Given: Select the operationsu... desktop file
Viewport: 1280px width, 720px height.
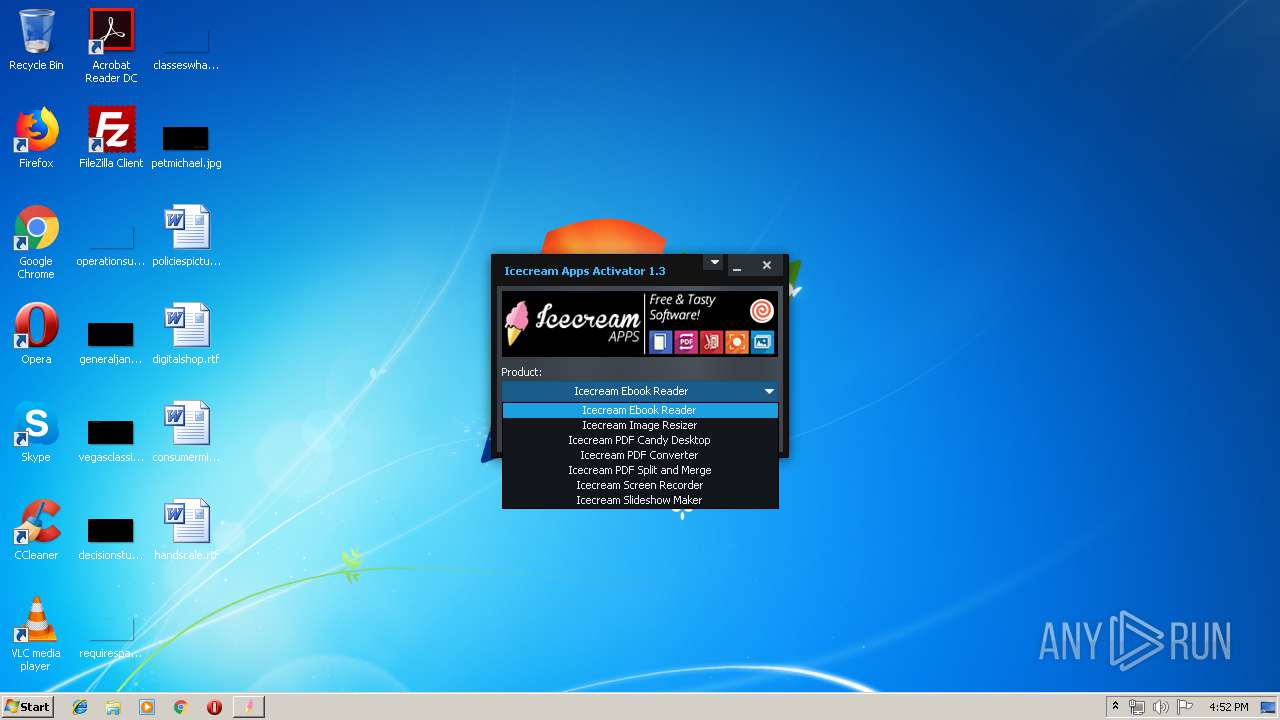Looking at the screenshot, I should click(x=111, y=244).
